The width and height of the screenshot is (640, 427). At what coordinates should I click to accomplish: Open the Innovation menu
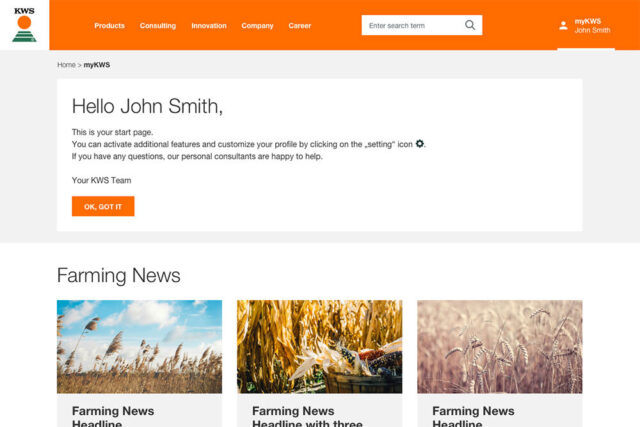pyautogui.click(x=209, y=26)
